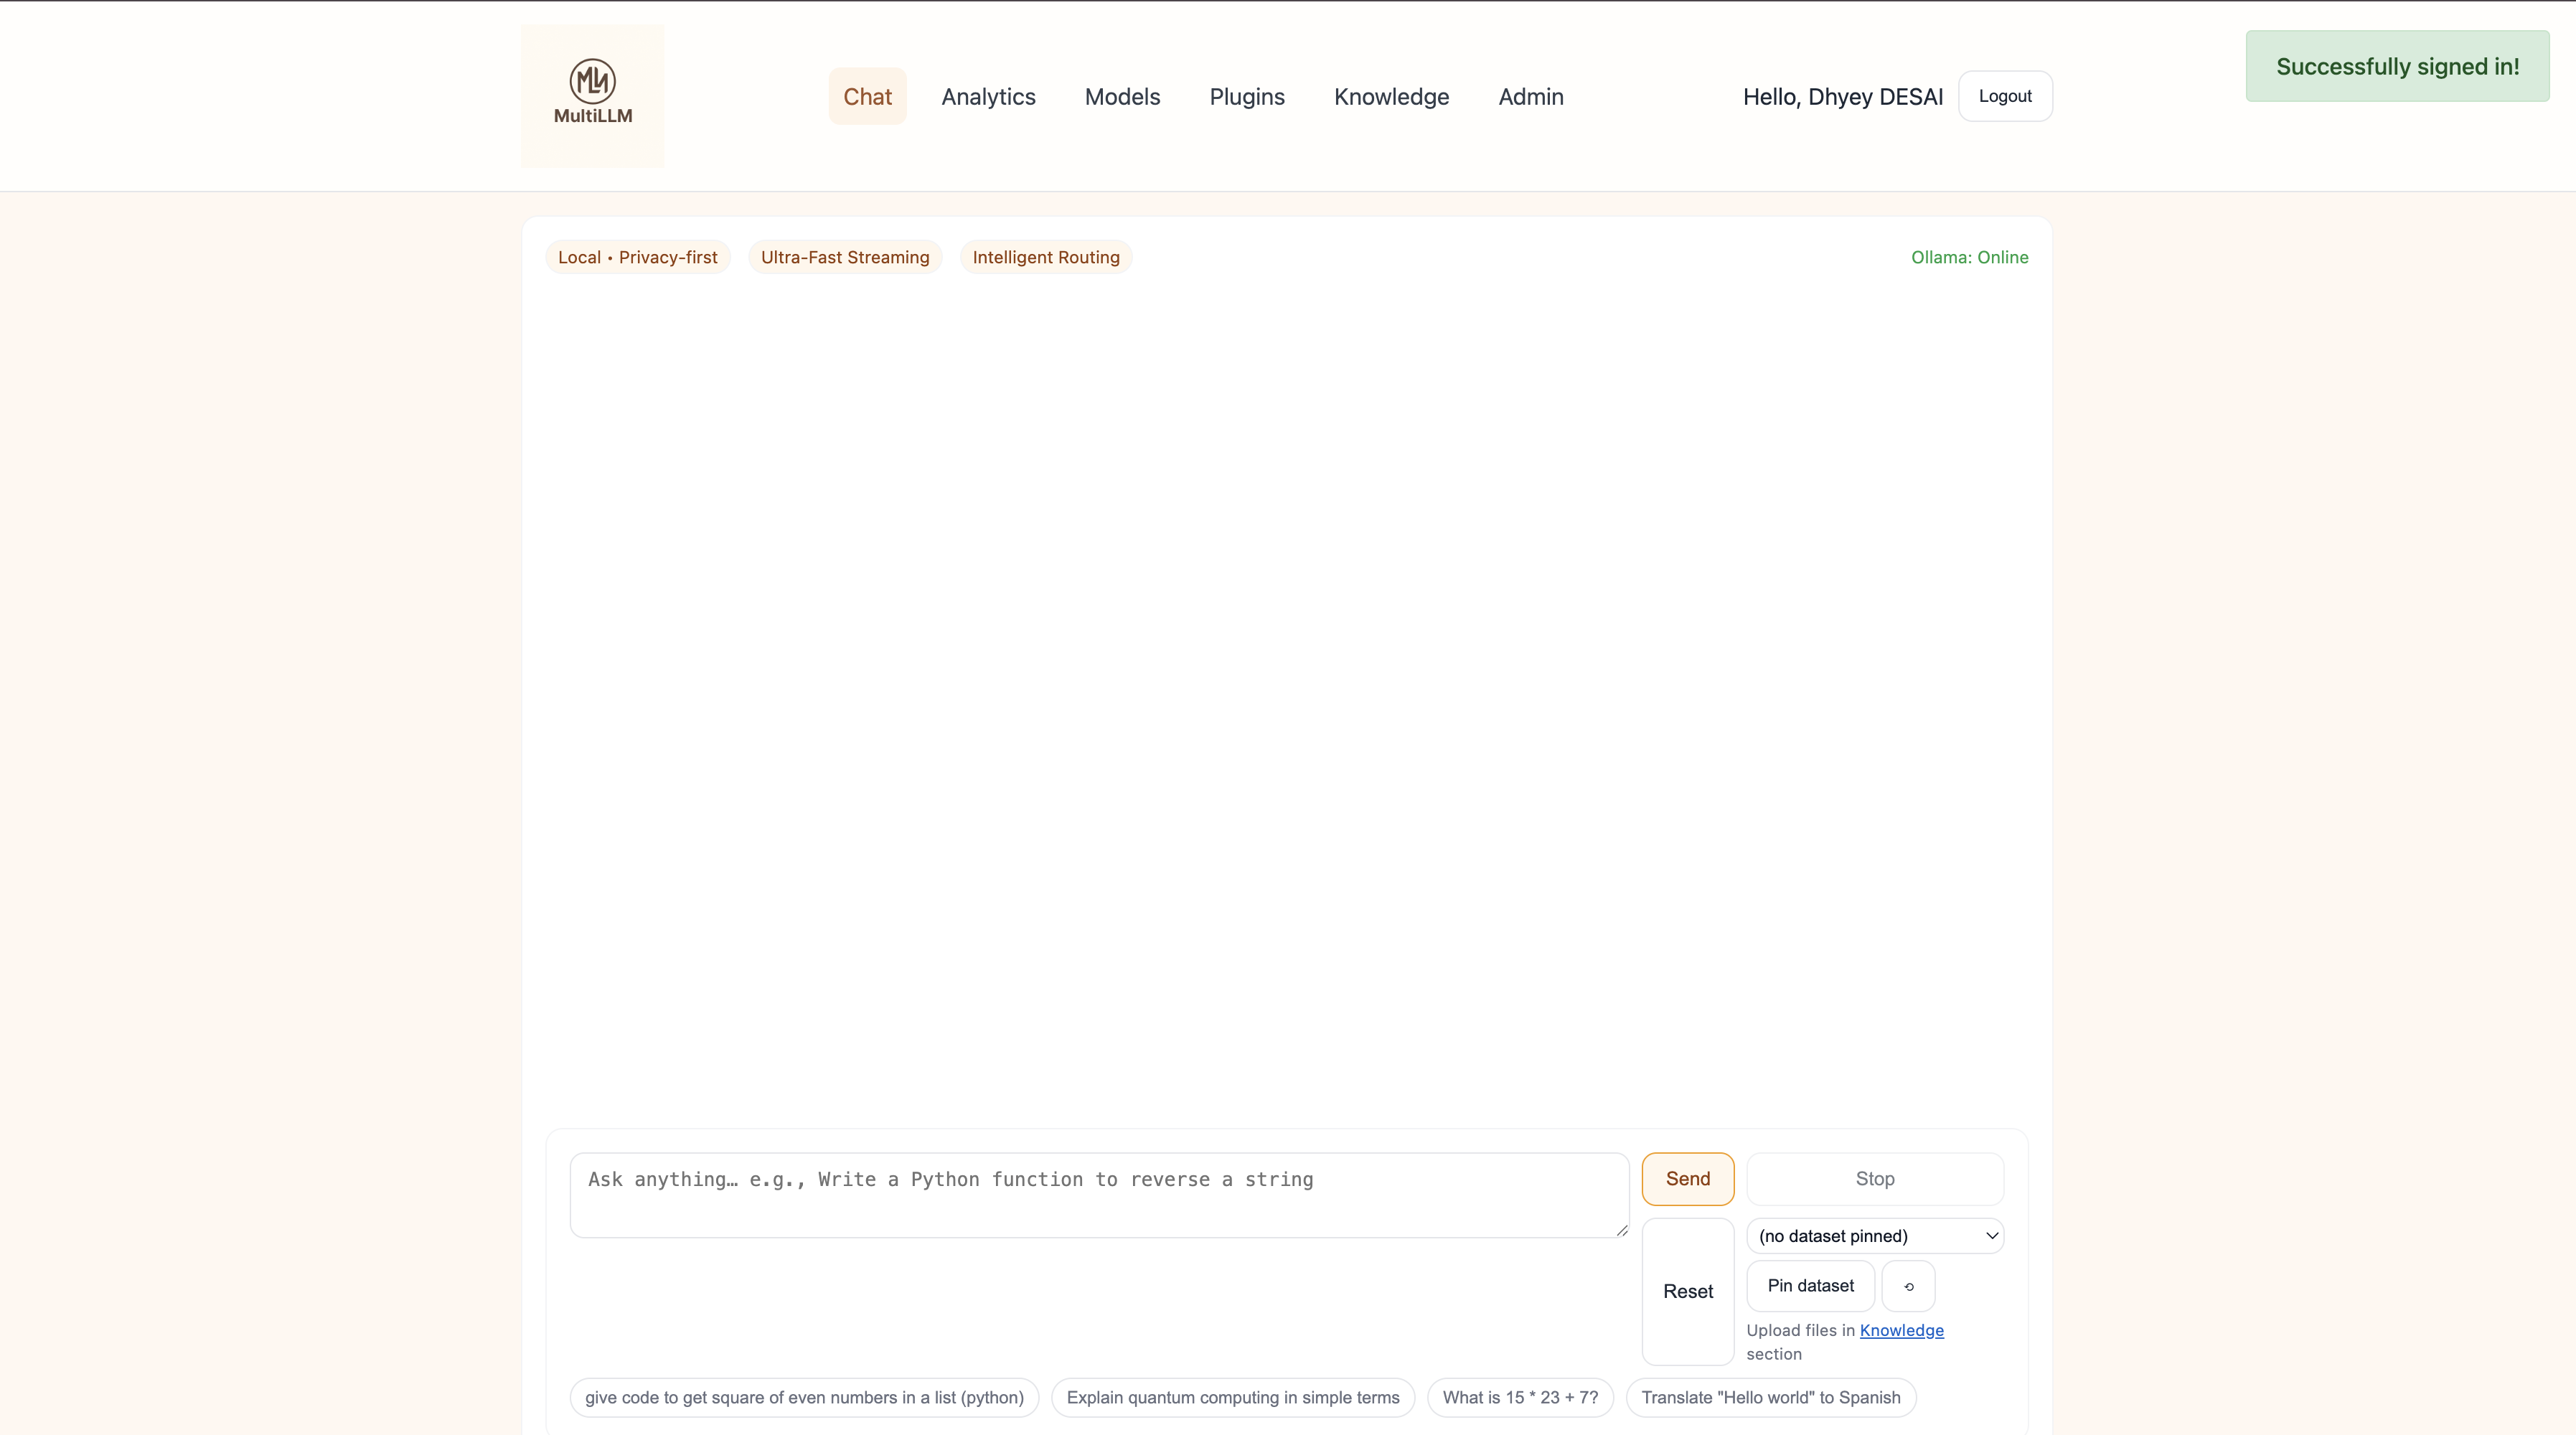Open the Admin page
The width and height of the screenshot is (2576, 1435).
[x=1530, y=97]
